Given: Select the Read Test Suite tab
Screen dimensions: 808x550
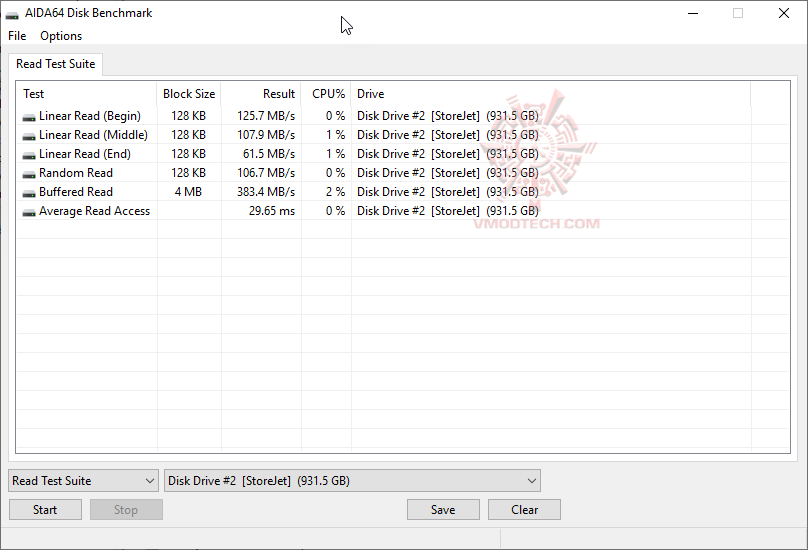Looking at the screenshot, I should click(x=56, y=64).
